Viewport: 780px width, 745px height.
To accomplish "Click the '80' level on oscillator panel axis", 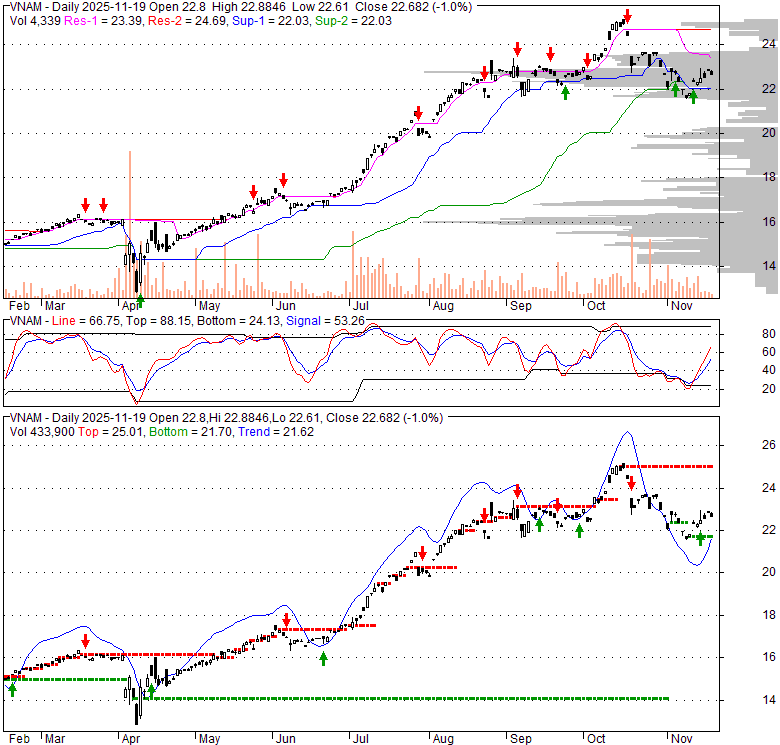I will click(x=769, y=334).
